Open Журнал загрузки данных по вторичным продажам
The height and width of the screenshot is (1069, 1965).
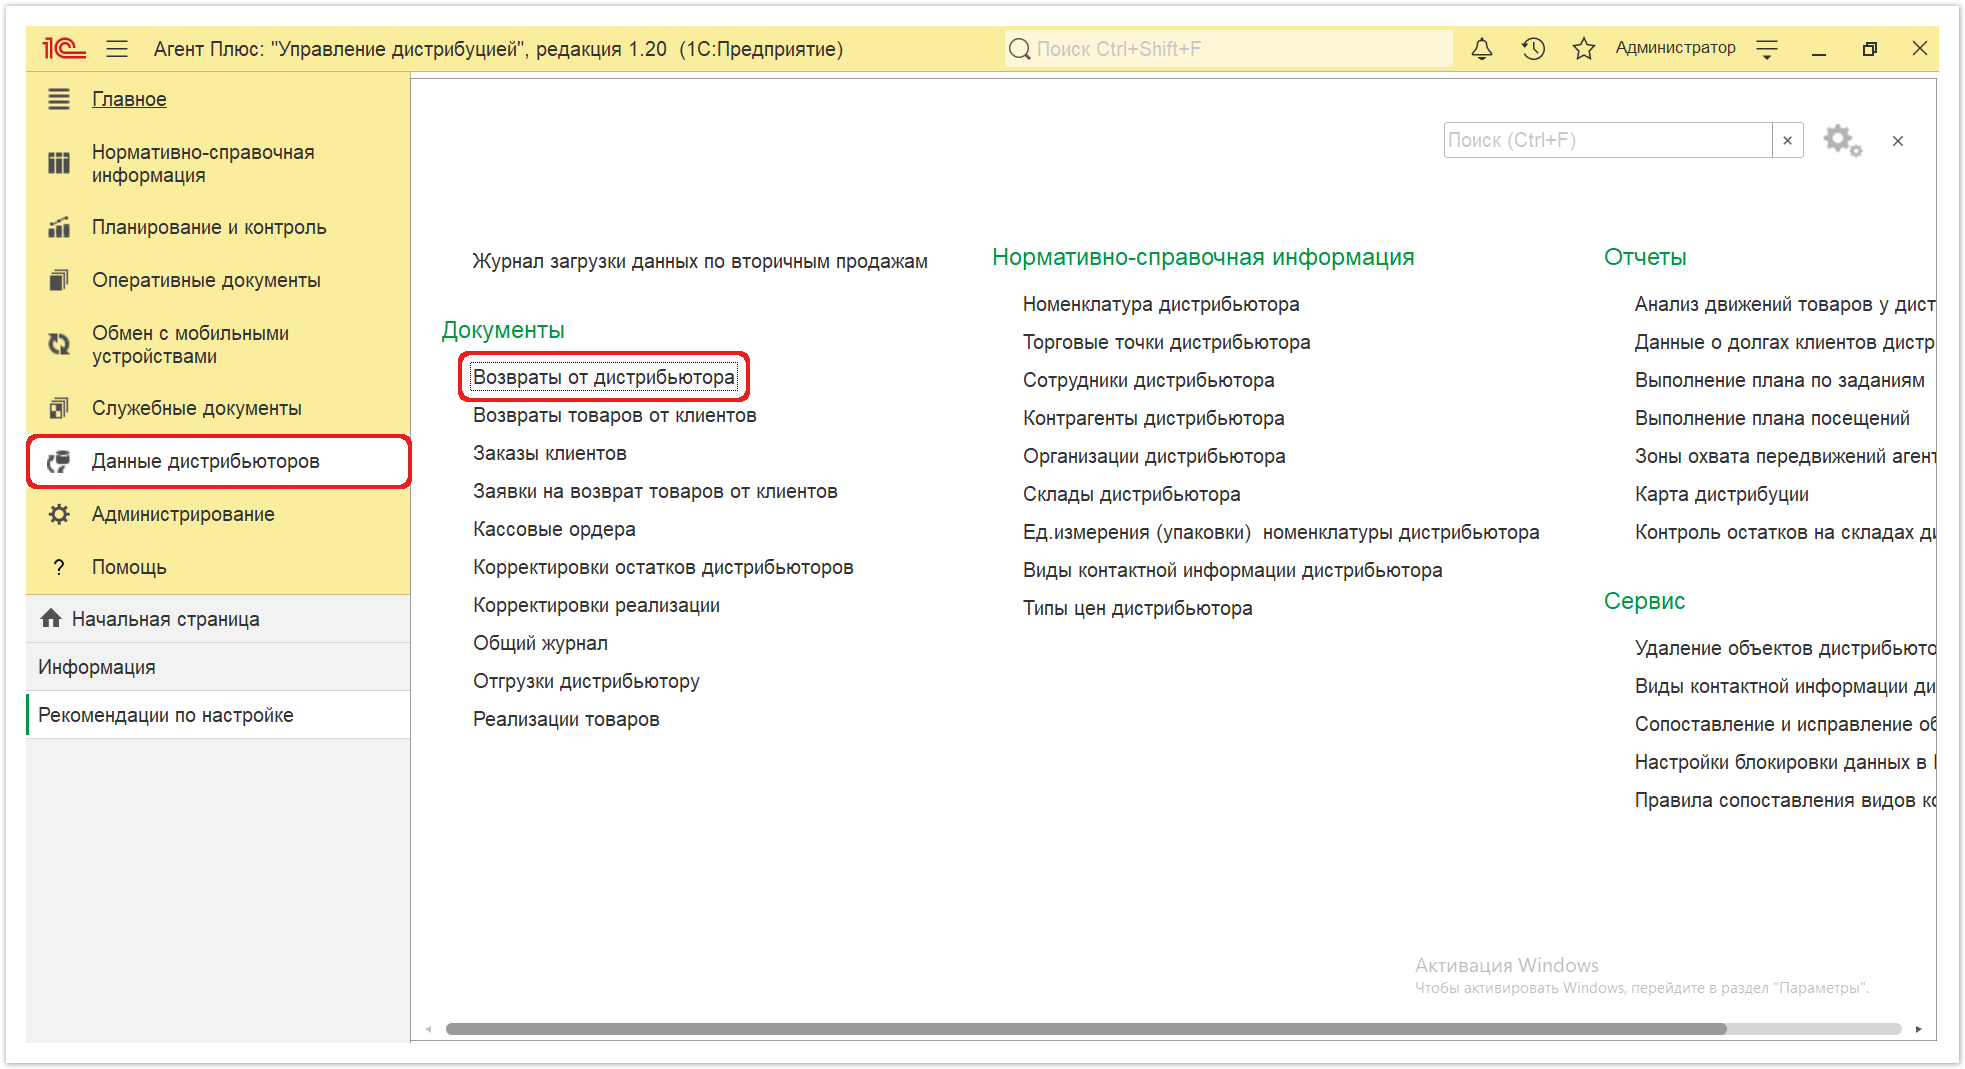pos(700,261)
